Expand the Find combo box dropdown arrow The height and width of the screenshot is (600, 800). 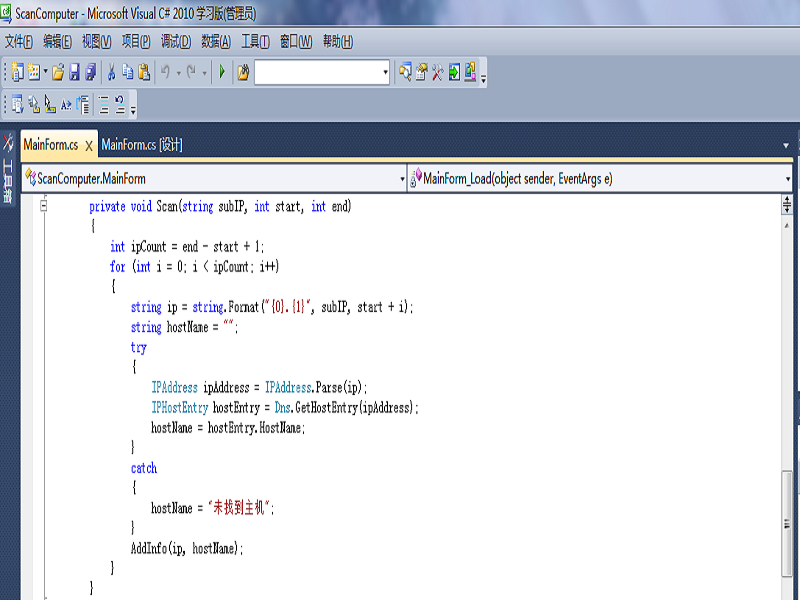(386, 72)
